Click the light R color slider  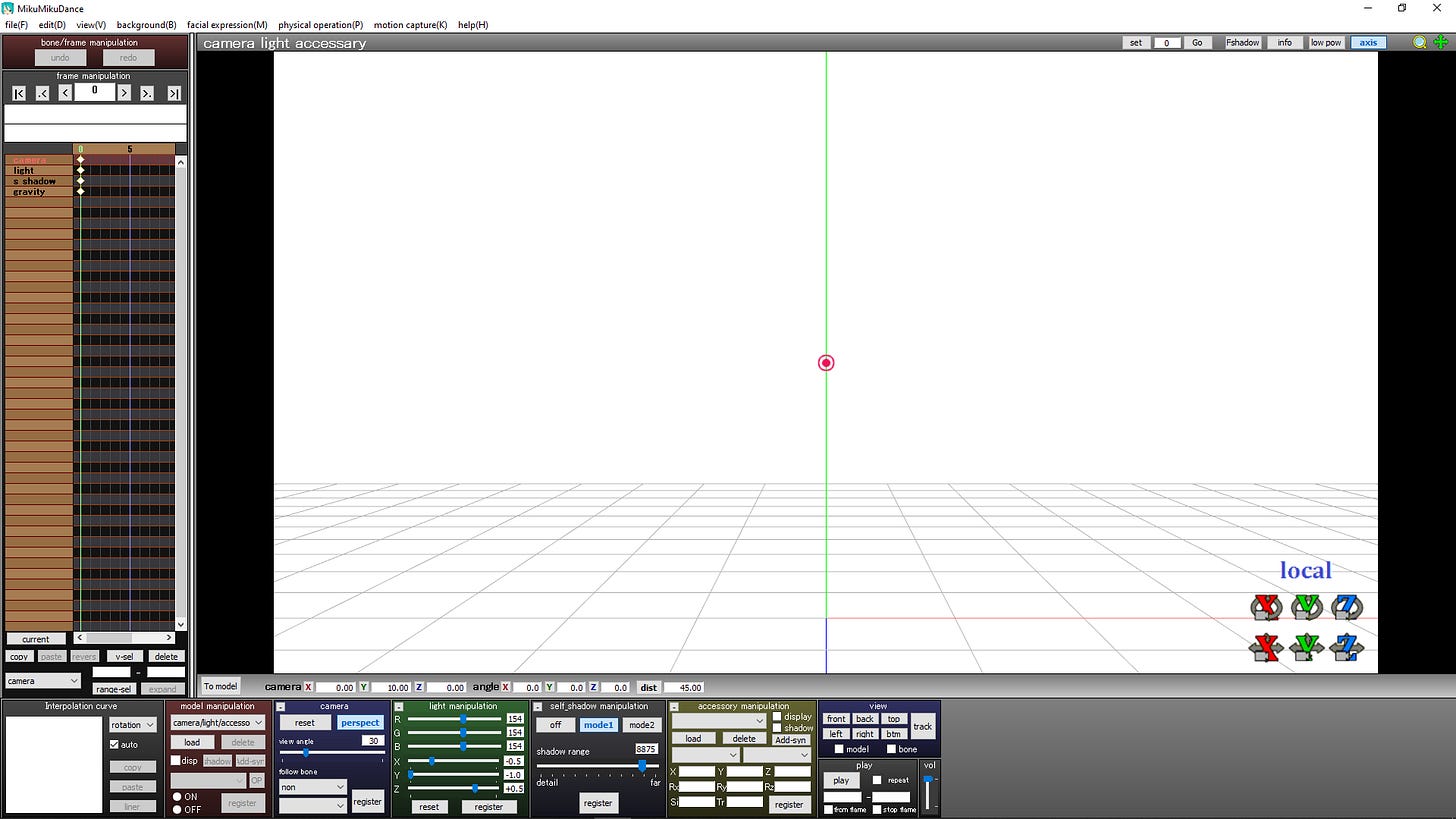453,719
